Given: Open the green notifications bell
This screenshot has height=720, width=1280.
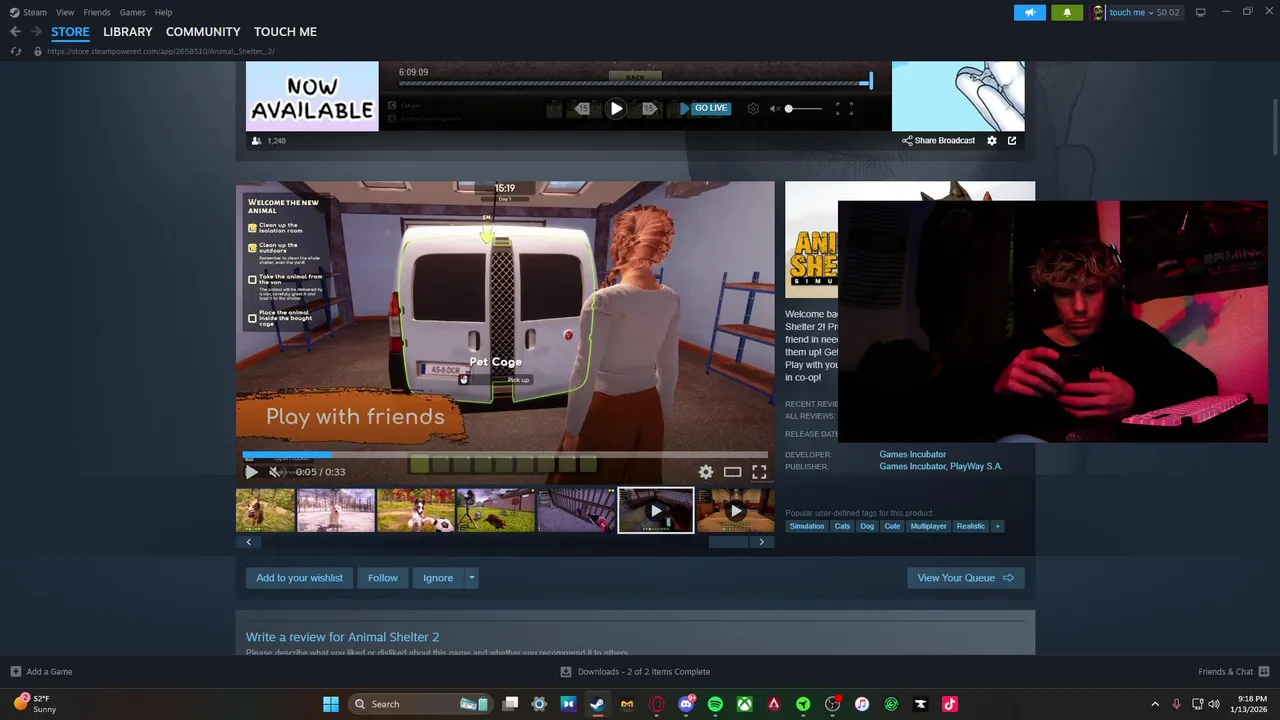Looking at the screenshot, I should coord(1067,12).
